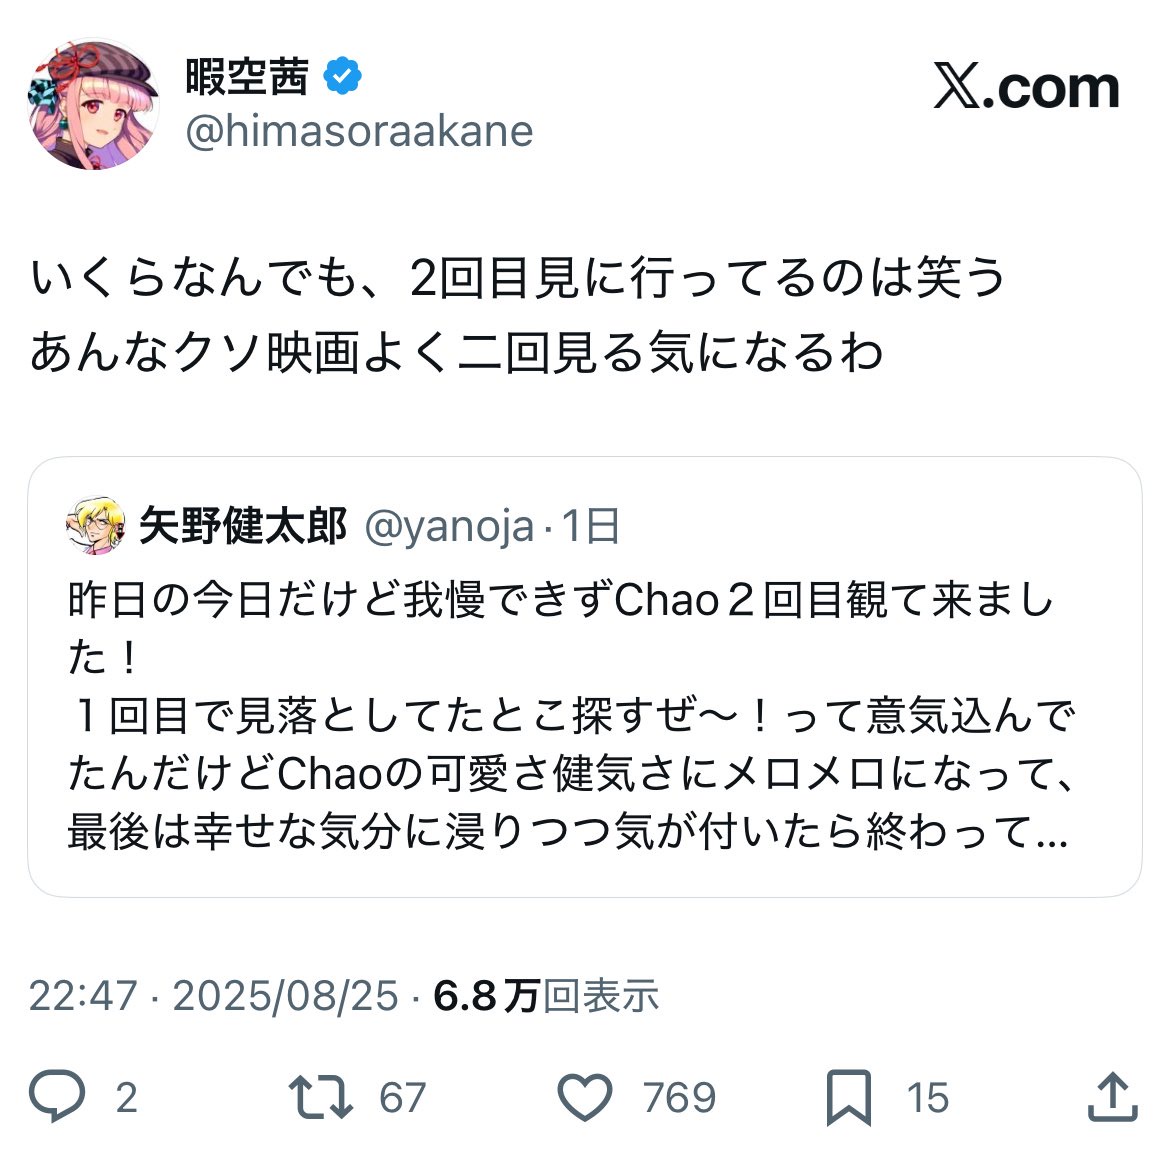
Task: Click the quoted tweet's 1日 timestamp
Action: (591, 526)
